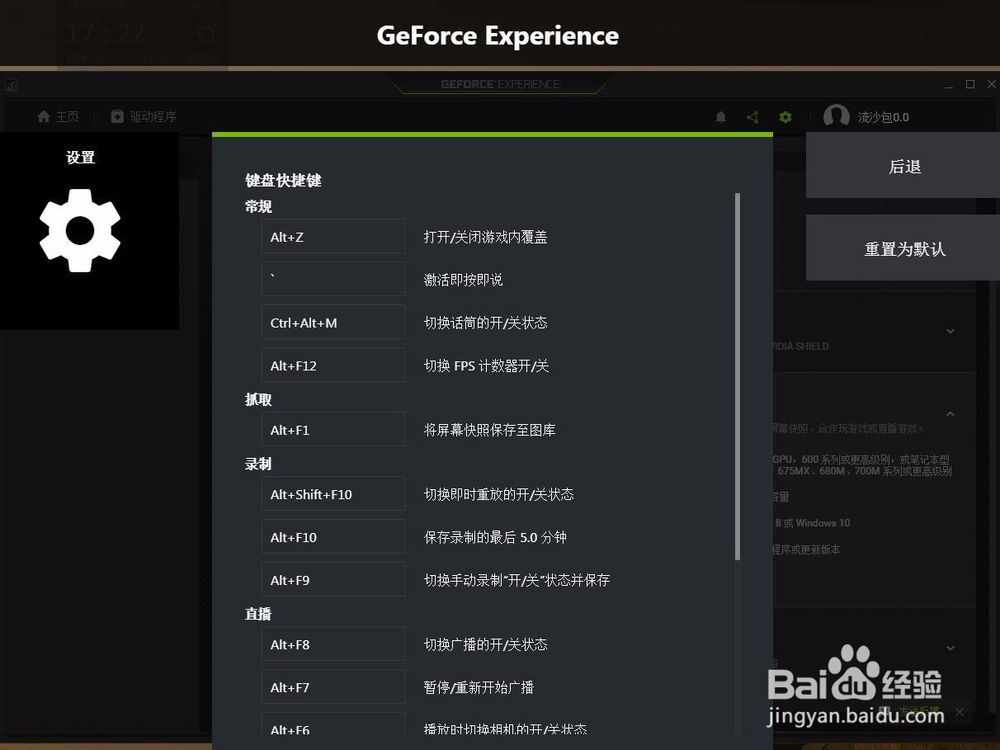
Task: Expand the NVIDIA SHIELD section chevron
Action: point(949,331)
